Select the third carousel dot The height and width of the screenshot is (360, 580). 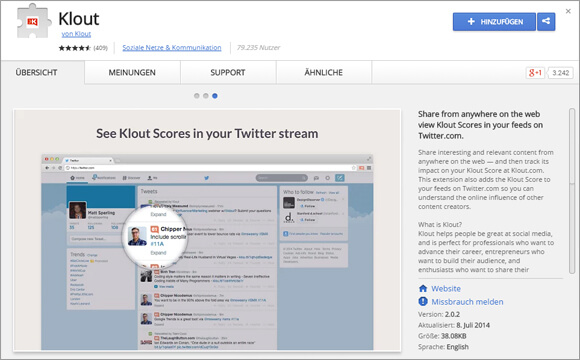(215, 96)
